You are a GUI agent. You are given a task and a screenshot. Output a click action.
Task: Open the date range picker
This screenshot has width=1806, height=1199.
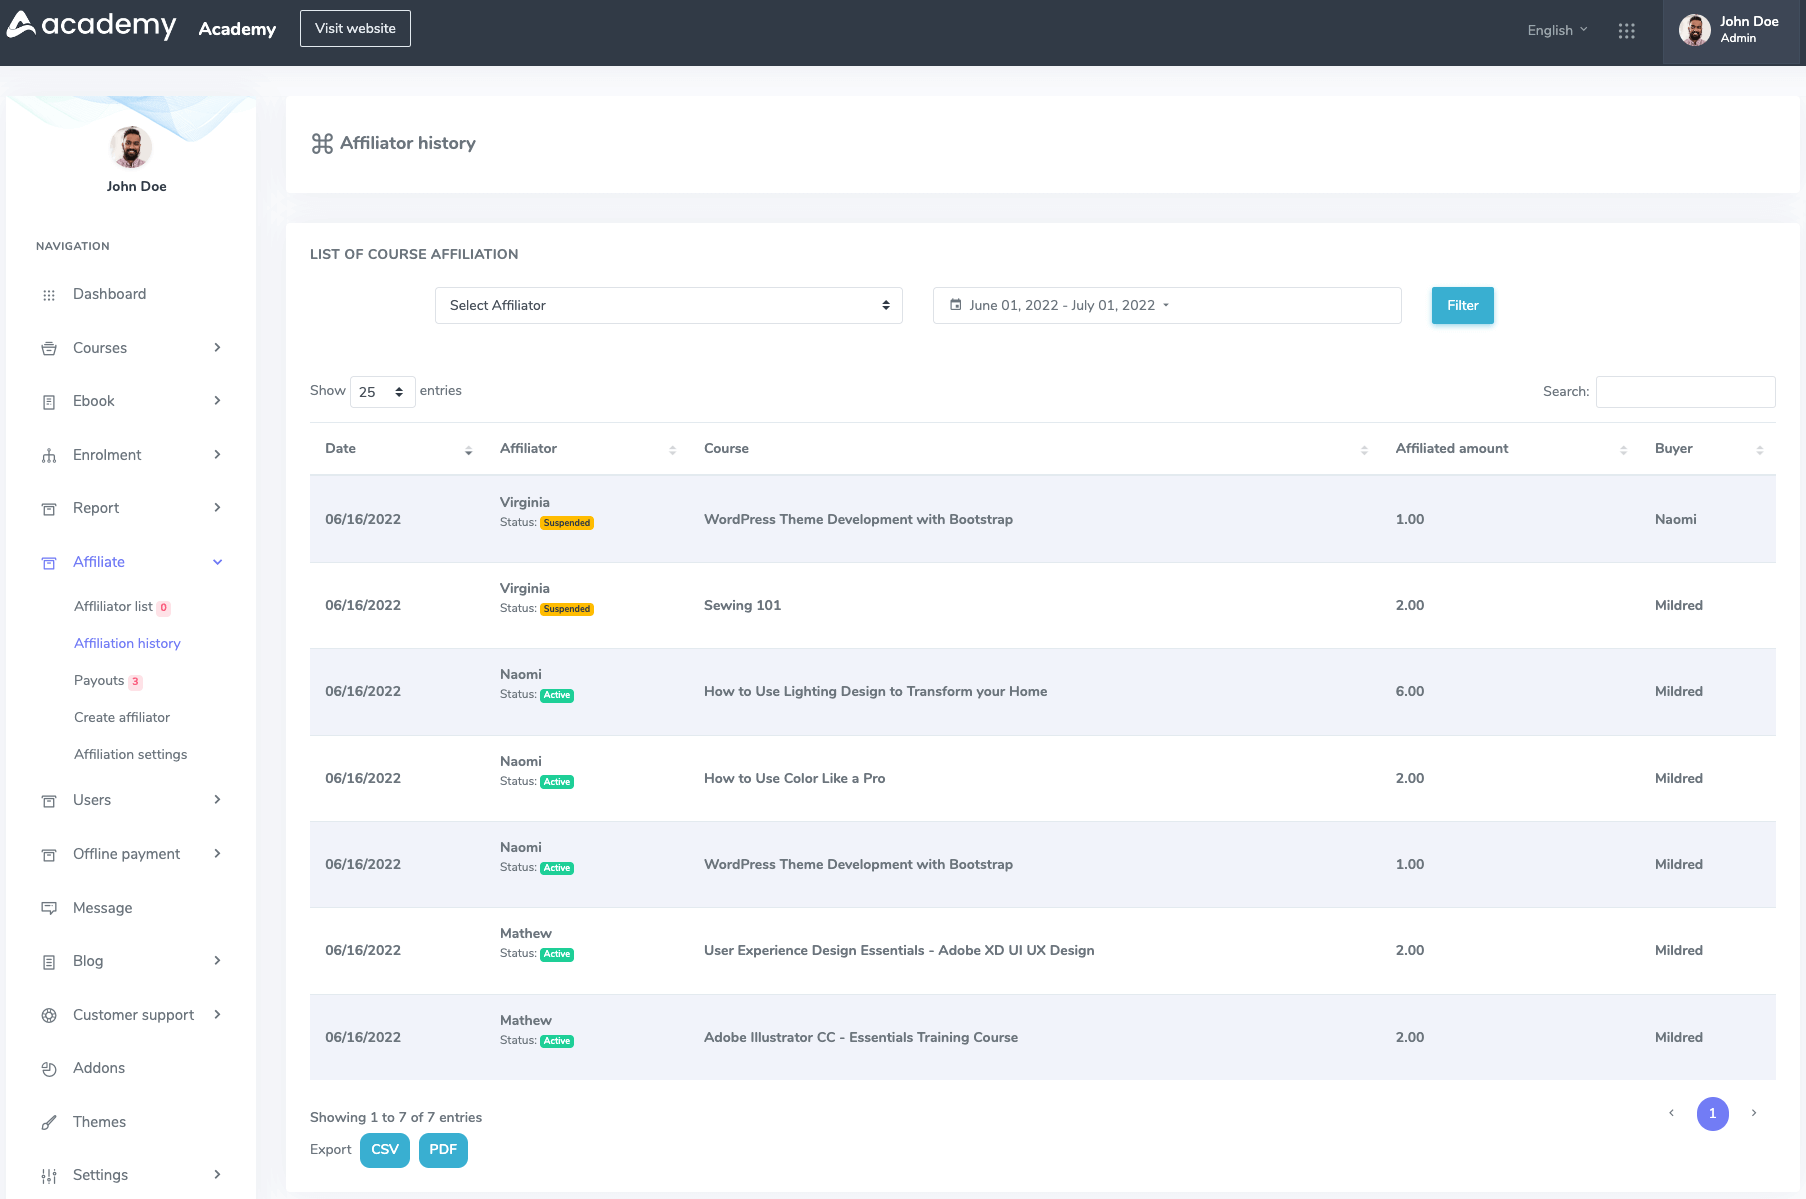pyautogui.click(x=1166, y=306)
